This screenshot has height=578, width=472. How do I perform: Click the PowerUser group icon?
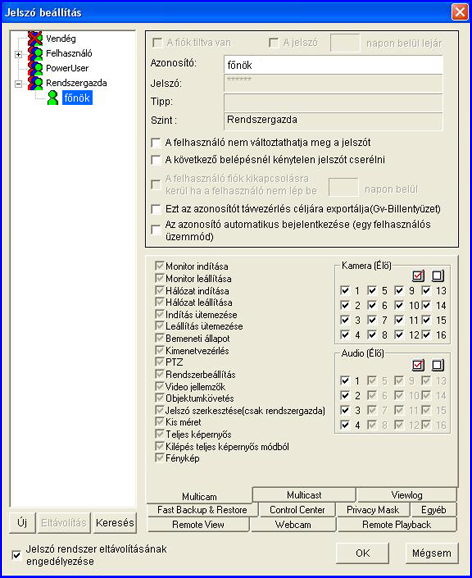coord(35,68)
